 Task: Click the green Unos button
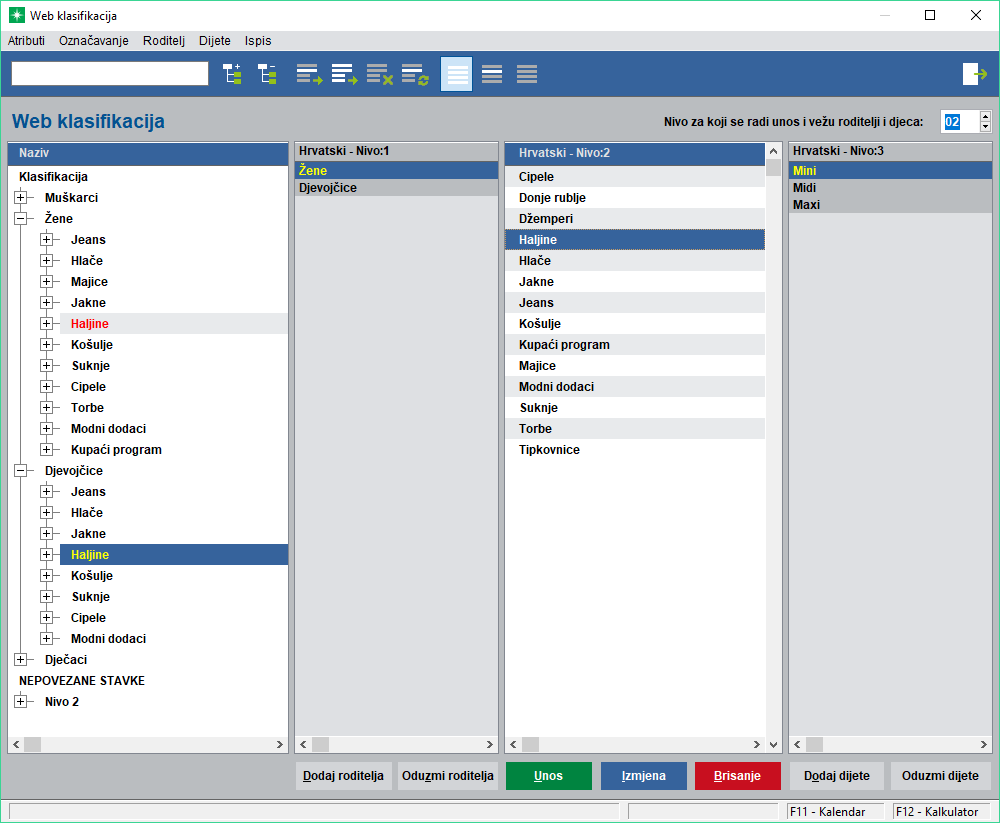(x=548, y=776)
